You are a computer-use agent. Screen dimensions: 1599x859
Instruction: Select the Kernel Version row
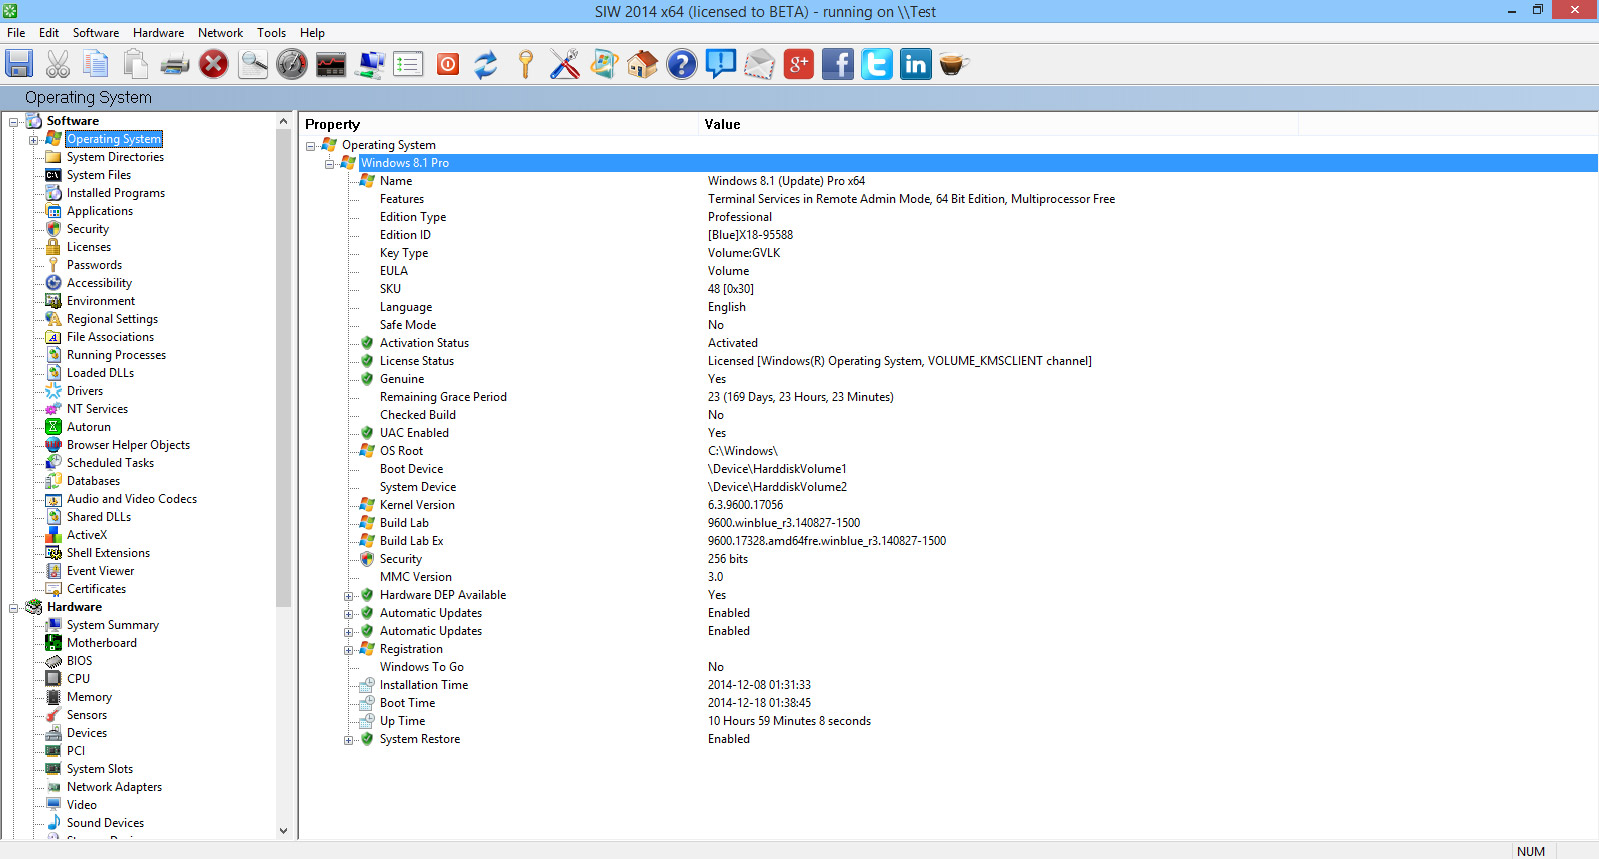click(x=417, y=505)
